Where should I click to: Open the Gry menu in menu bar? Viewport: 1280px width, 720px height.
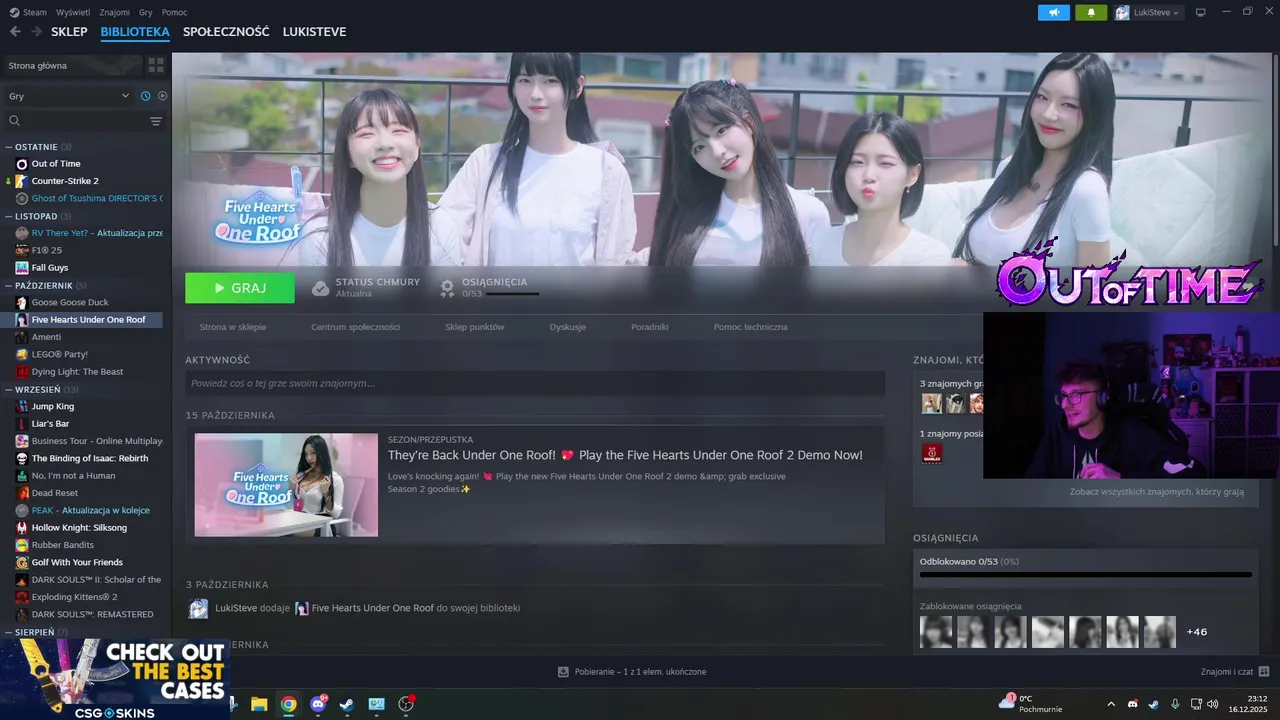pos(146,12)
